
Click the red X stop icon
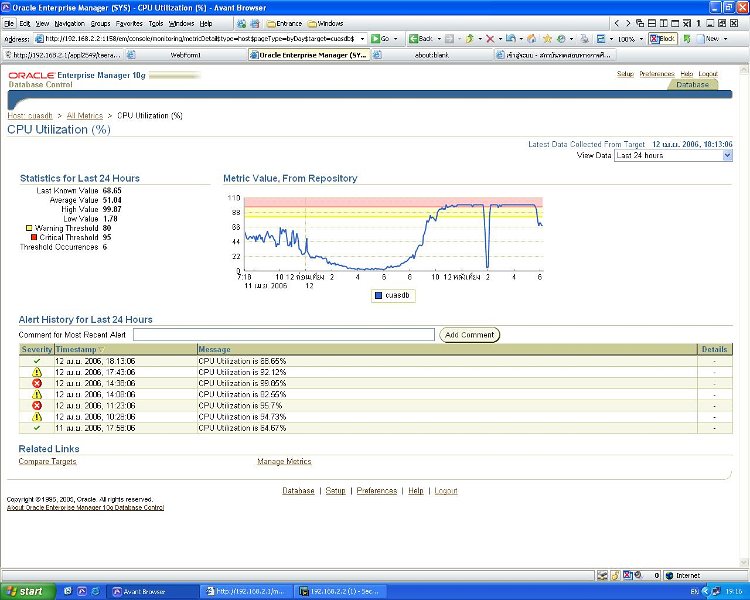point(490,39)
